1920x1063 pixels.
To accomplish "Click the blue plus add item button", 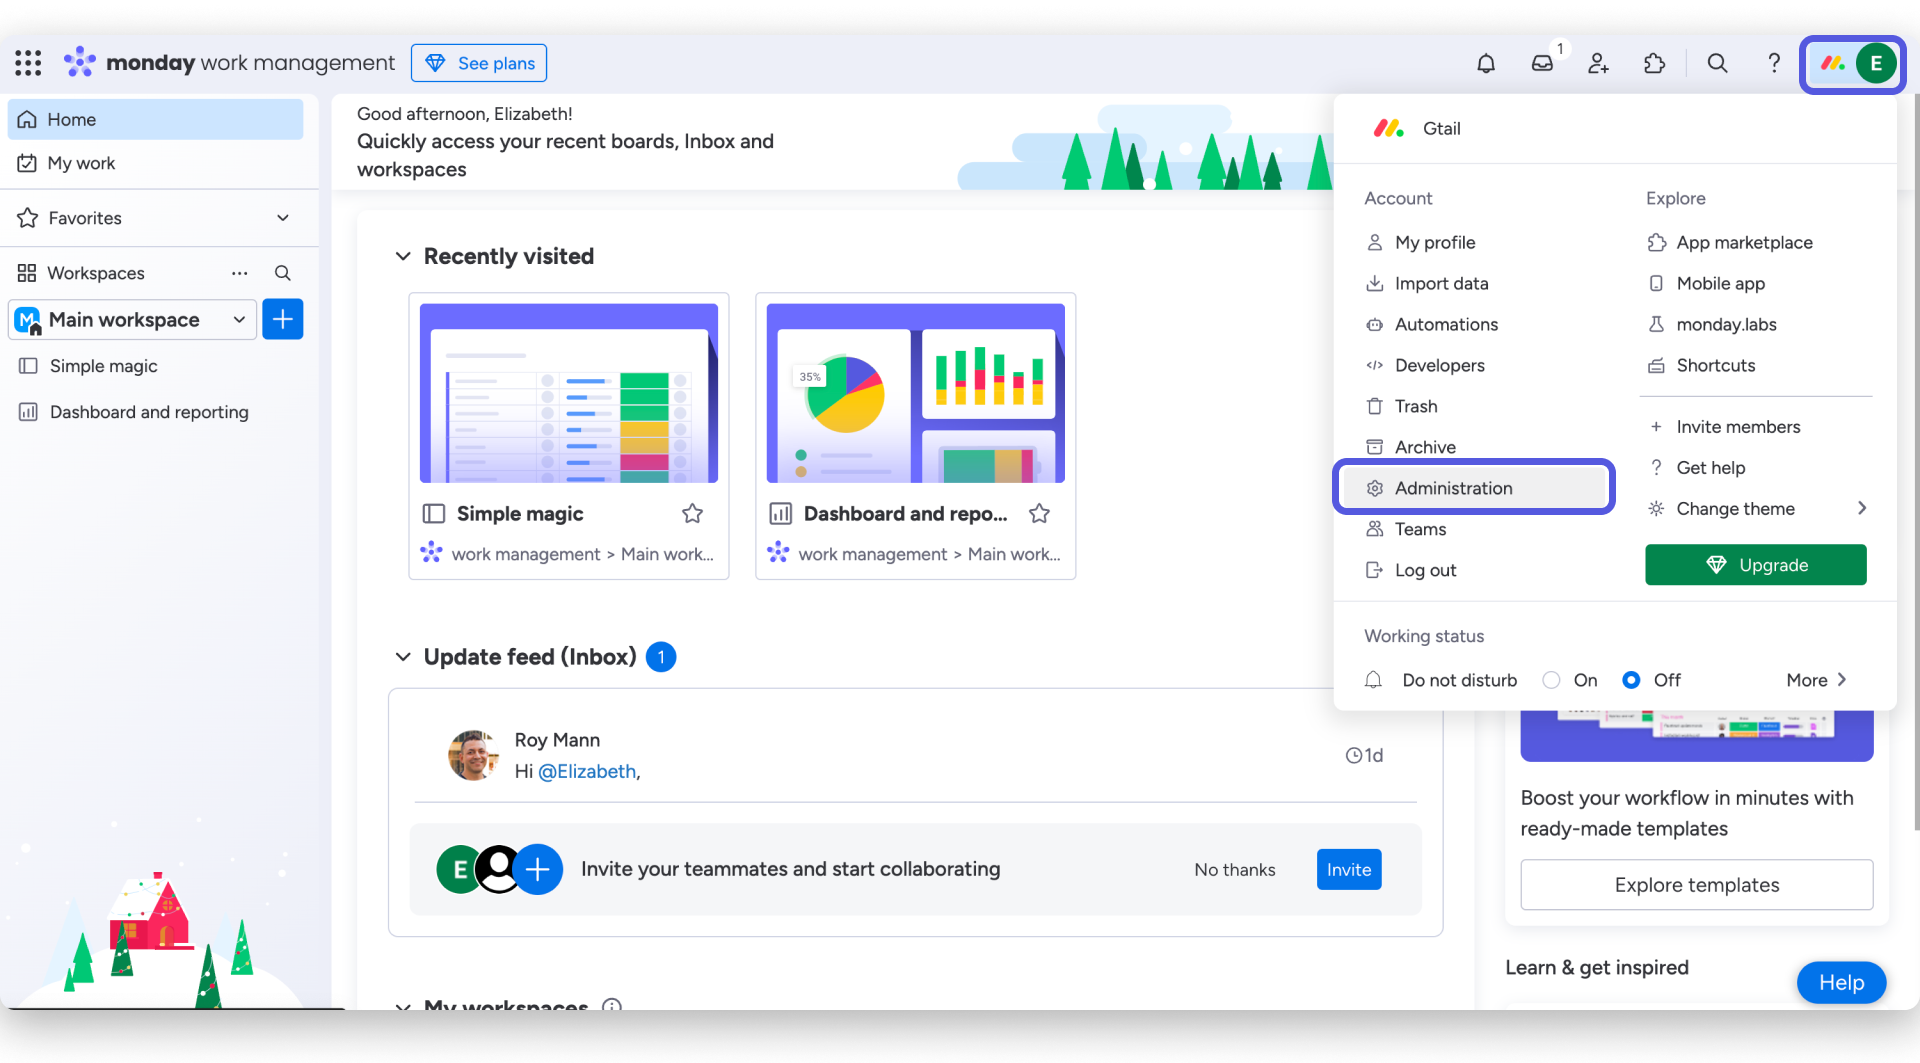I will pyautogui.click(x=283, y=319).
